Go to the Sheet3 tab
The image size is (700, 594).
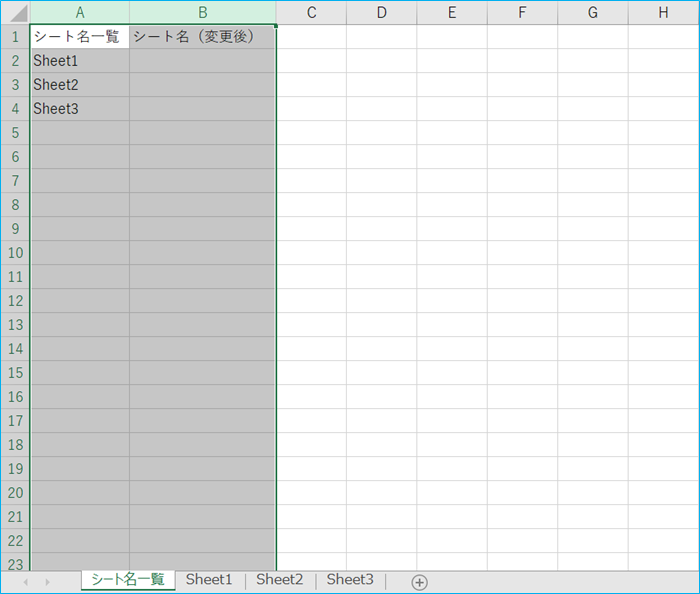[x=350, y=580]
